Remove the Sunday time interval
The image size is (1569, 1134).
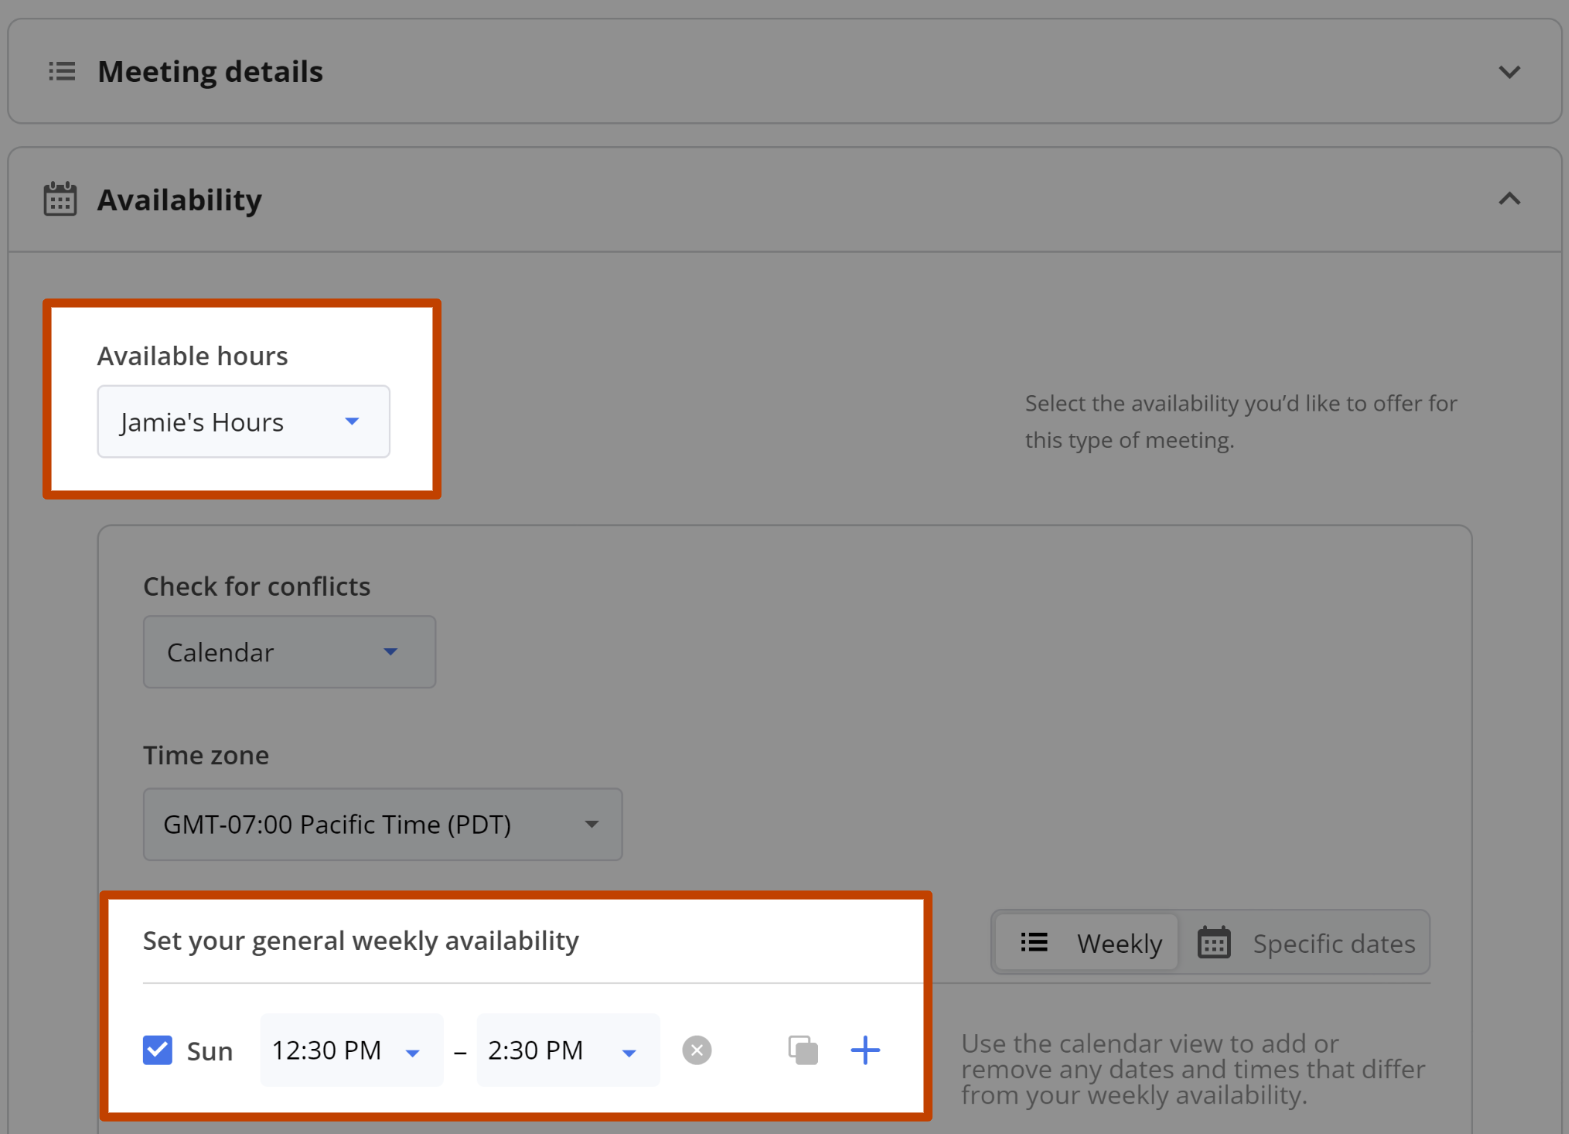click(x=697, y=1050)
